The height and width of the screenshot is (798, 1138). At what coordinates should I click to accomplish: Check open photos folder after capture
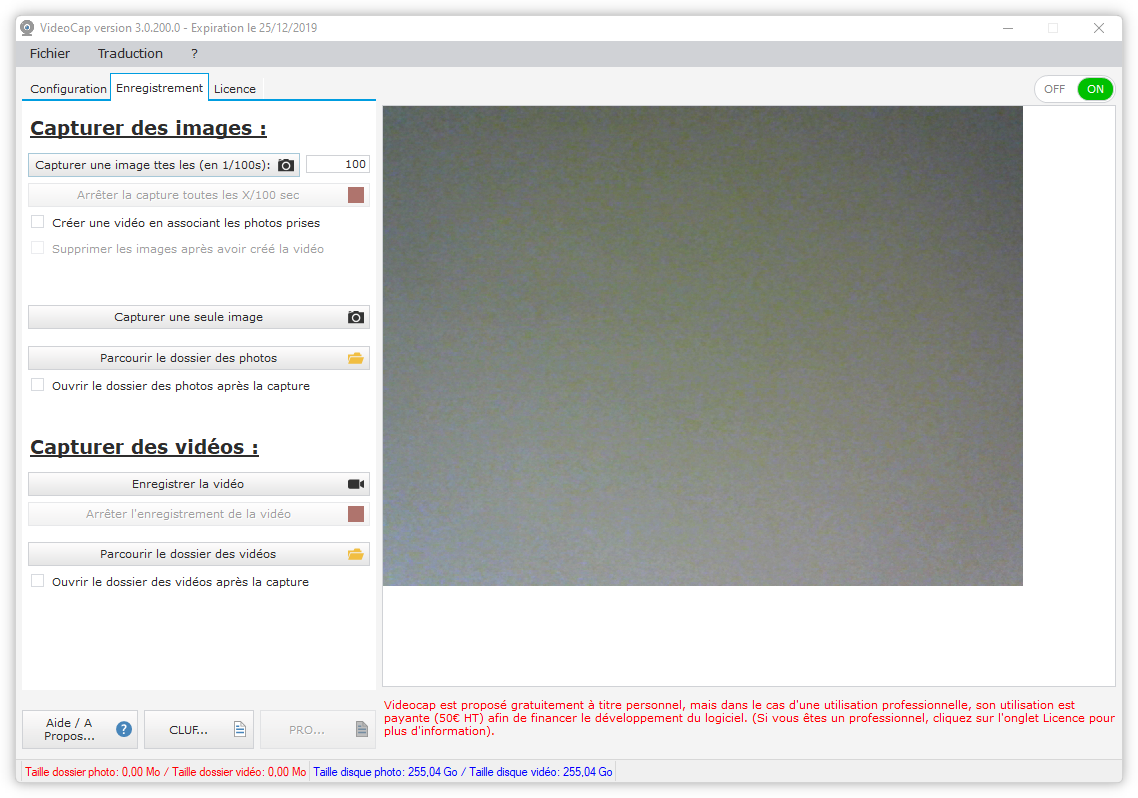38,385
